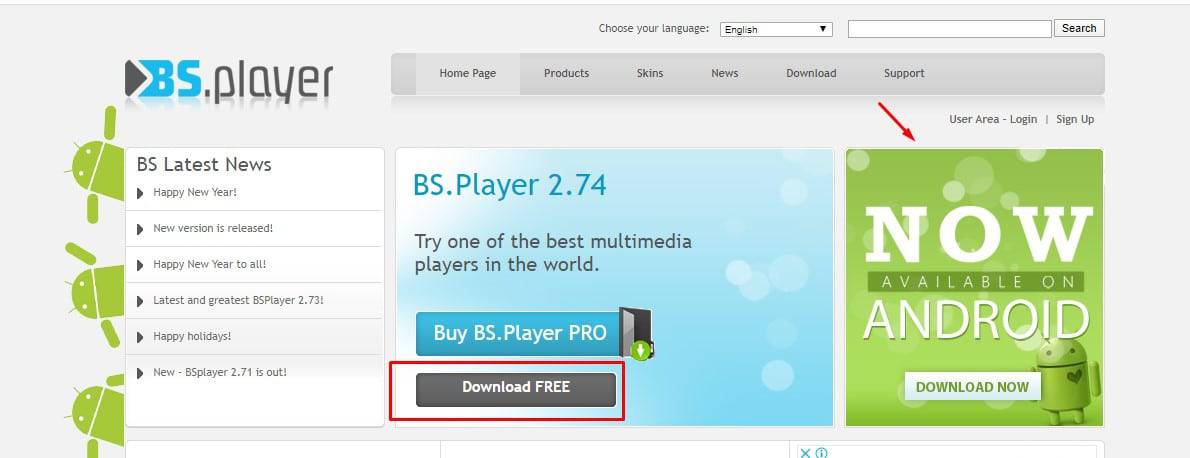The height and width of the screenshot is (458, 1190).
Task: Click the Download FREE button
Action: pyautogui.click(x=516, y=389)
